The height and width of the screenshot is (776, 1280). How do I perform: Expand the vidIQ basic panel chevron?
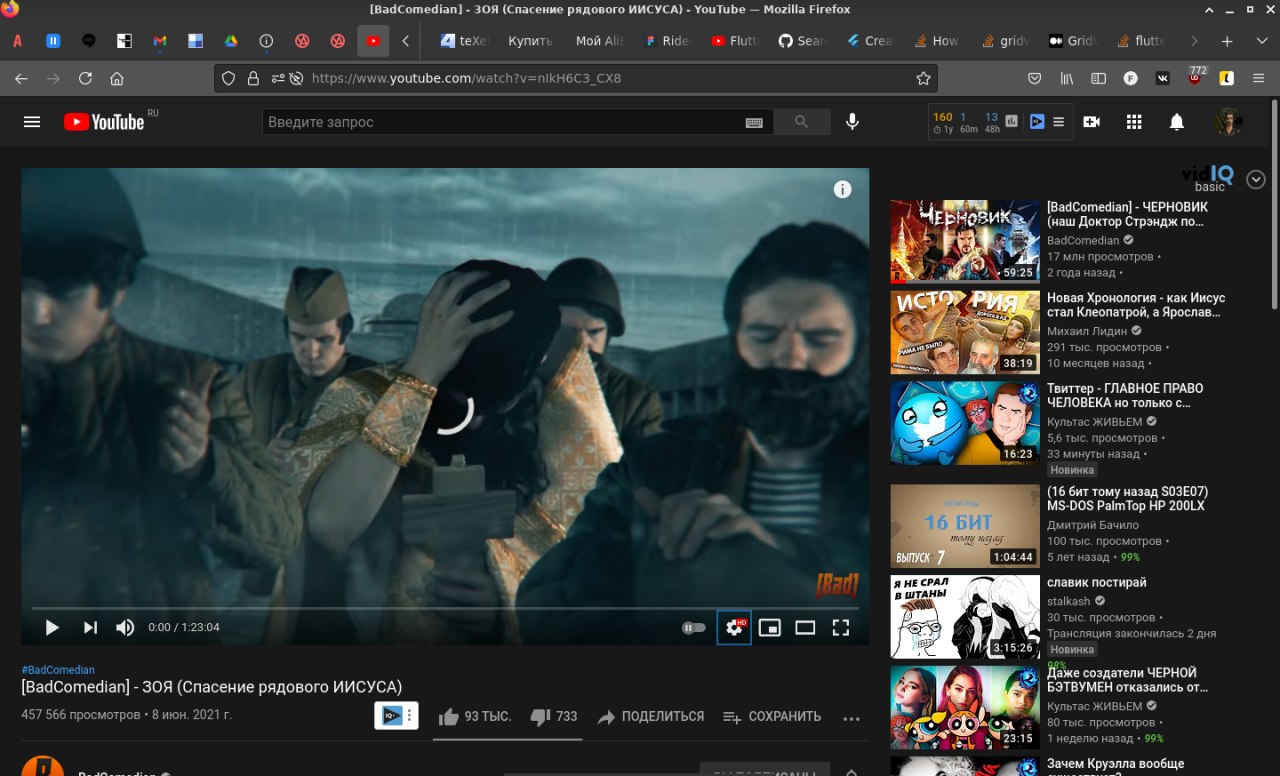pyautogui.click(x=1256, y=180)
